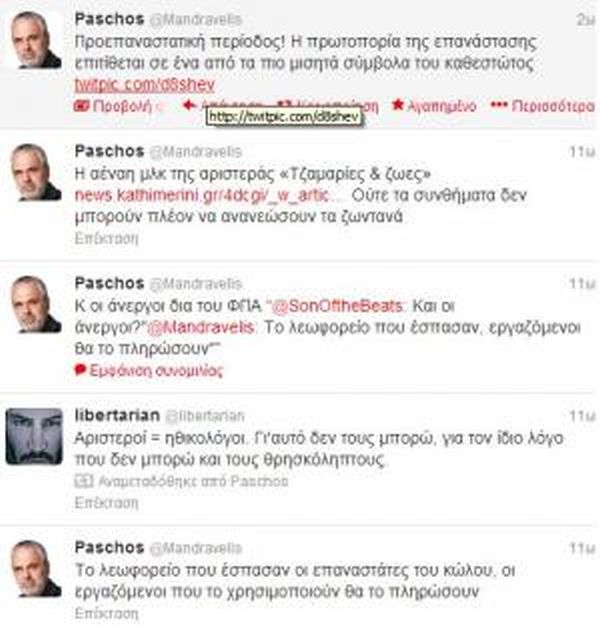This screenshot has width=600, height=636.
Task: Click the @SonOftheBeats mention
Action: pos(337,306)
